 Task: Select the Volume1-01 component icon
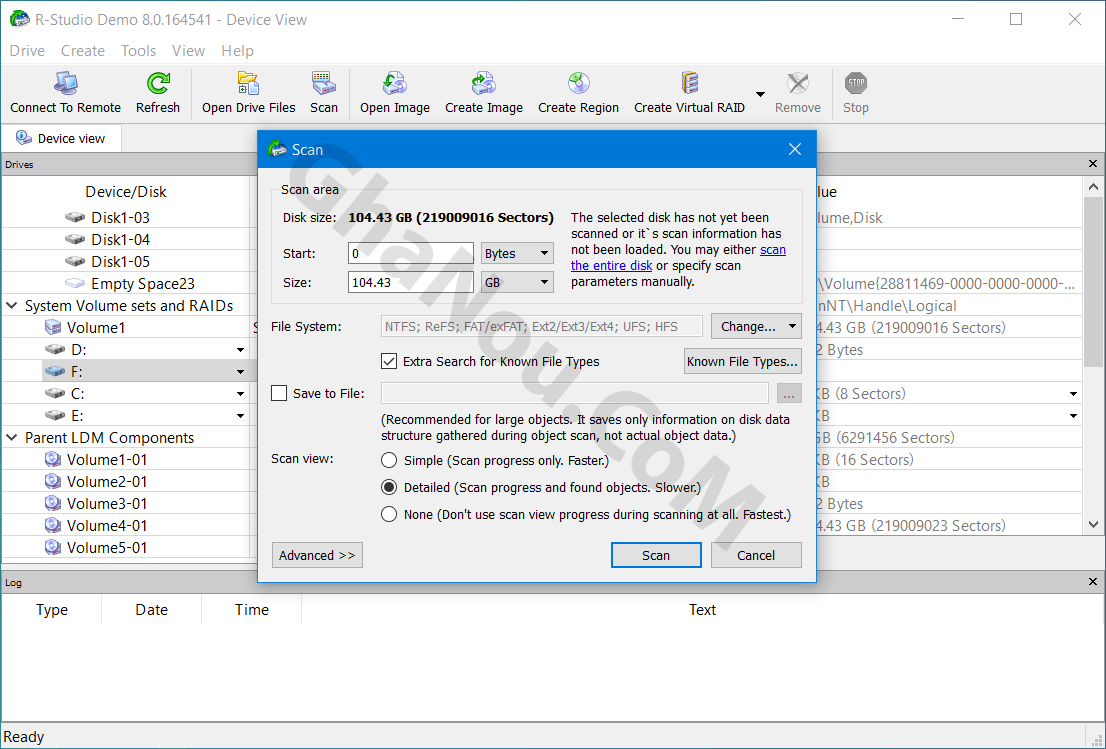point(53,459)
